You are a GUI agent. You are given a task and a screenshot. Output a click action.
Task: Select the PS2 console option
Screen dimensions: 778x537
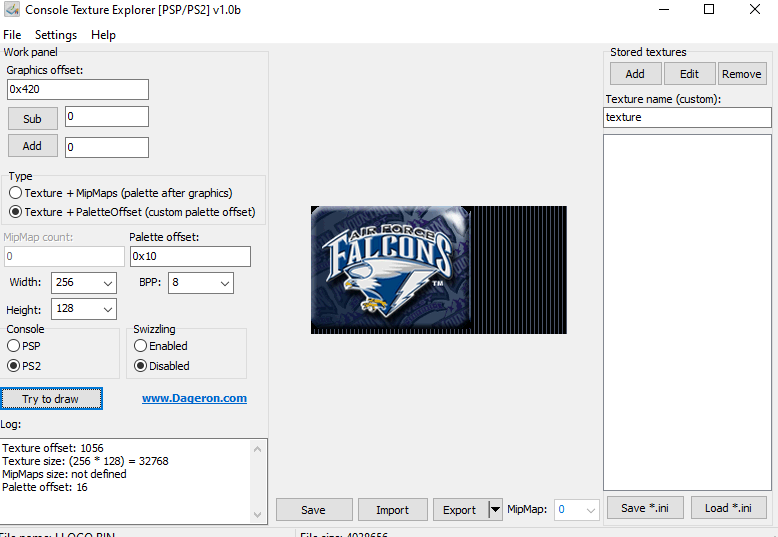point(24,366)
